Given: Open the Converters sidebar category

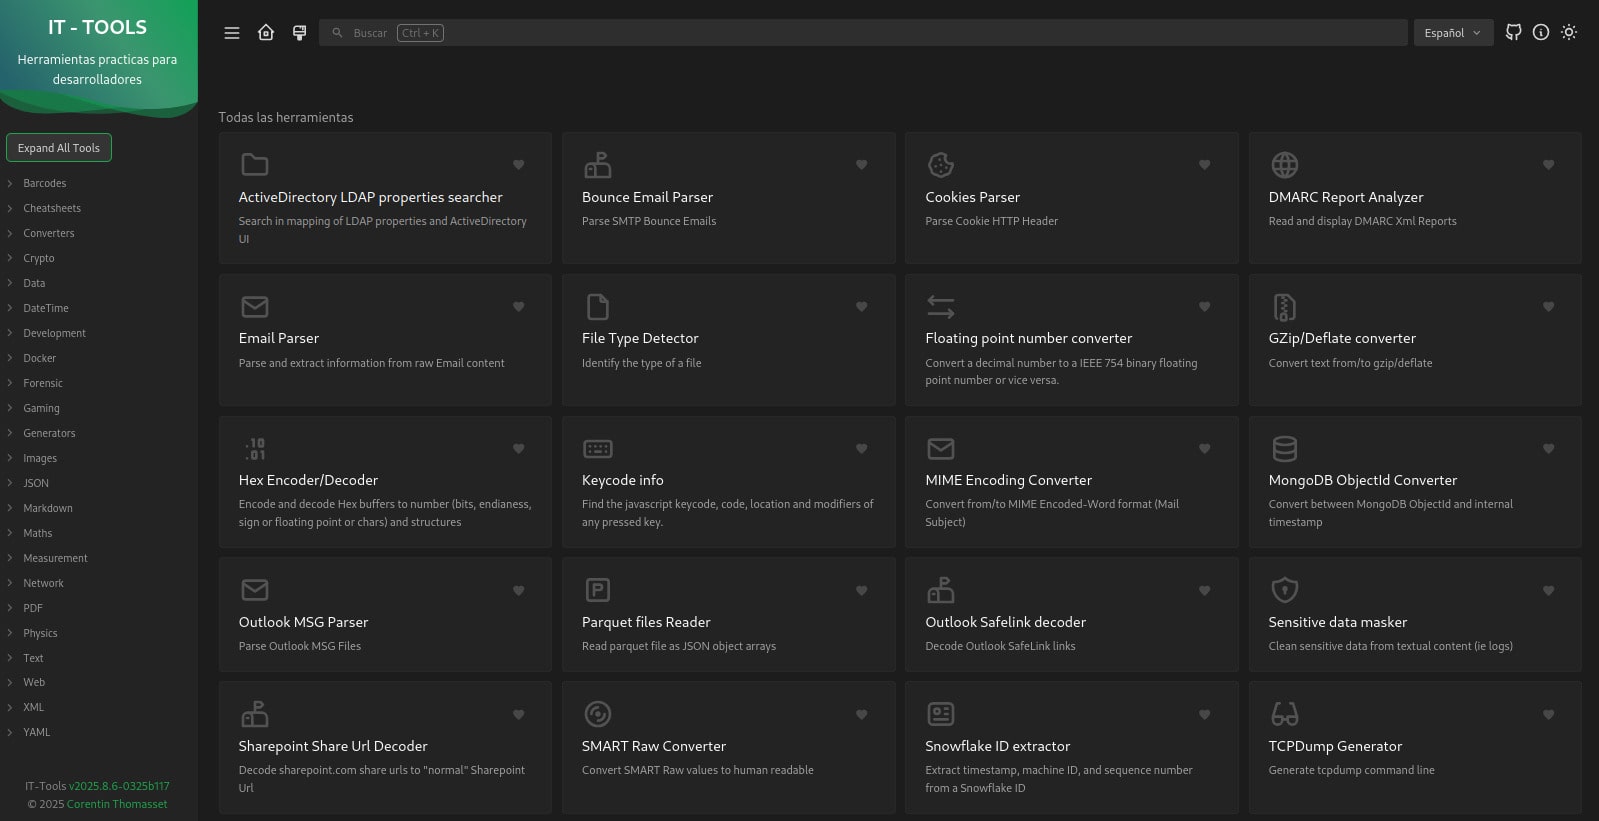Looking at the screenshot, I should pyautogui.click(x=49, y=233).
